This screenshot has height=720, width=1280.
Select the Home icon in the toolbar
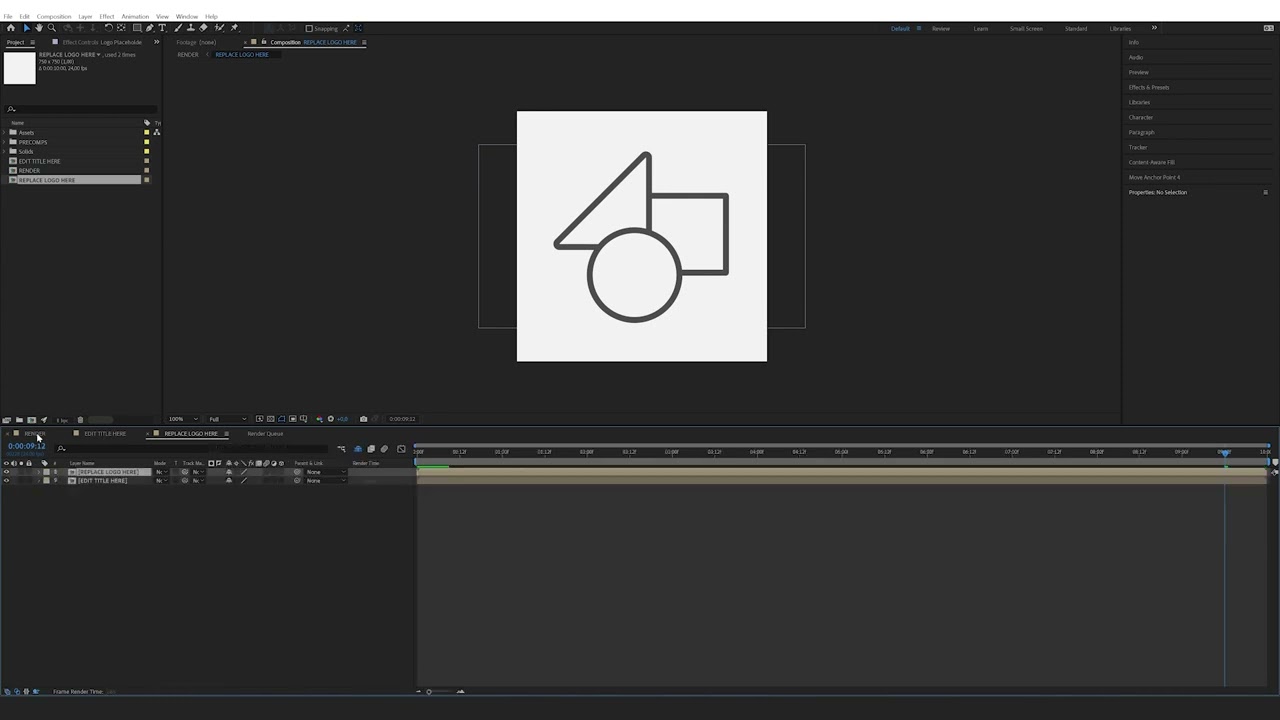[x=11, y=28]
